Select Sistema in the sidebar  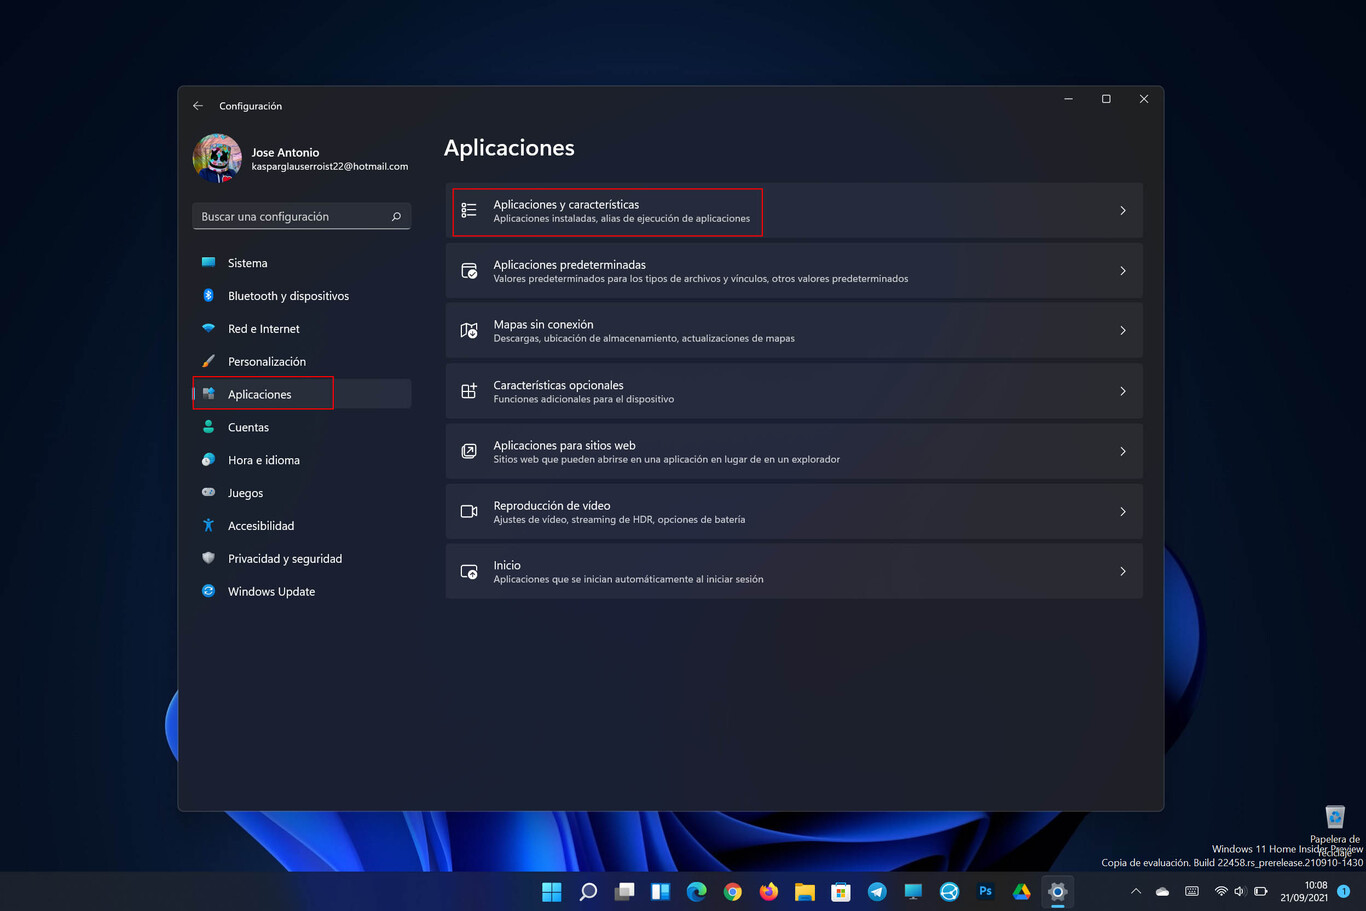pyautogui.click(x=247, y=263)
